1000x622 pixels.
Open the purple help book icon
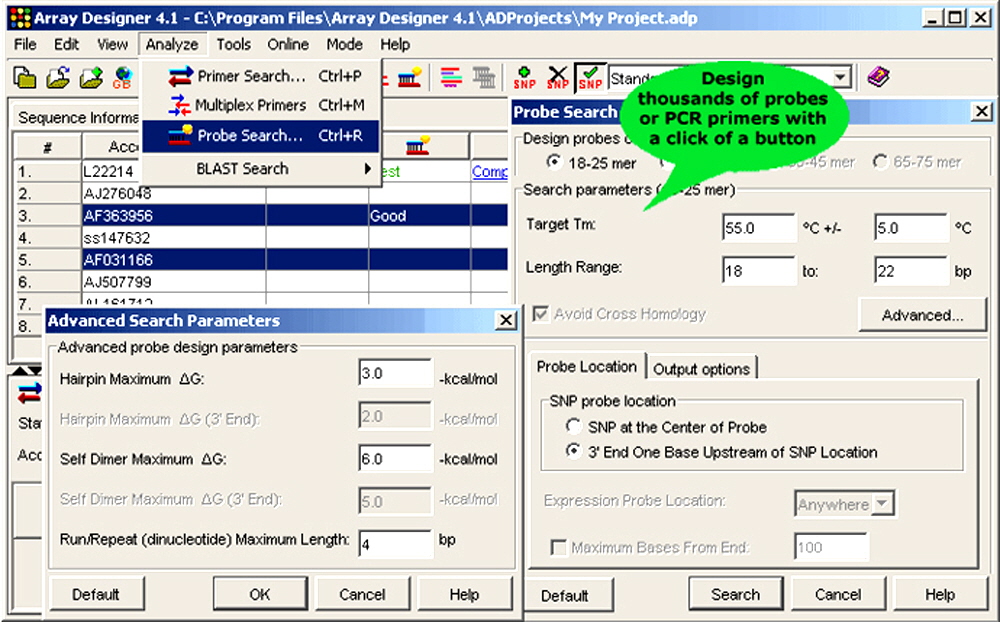[x=878, y=78]
